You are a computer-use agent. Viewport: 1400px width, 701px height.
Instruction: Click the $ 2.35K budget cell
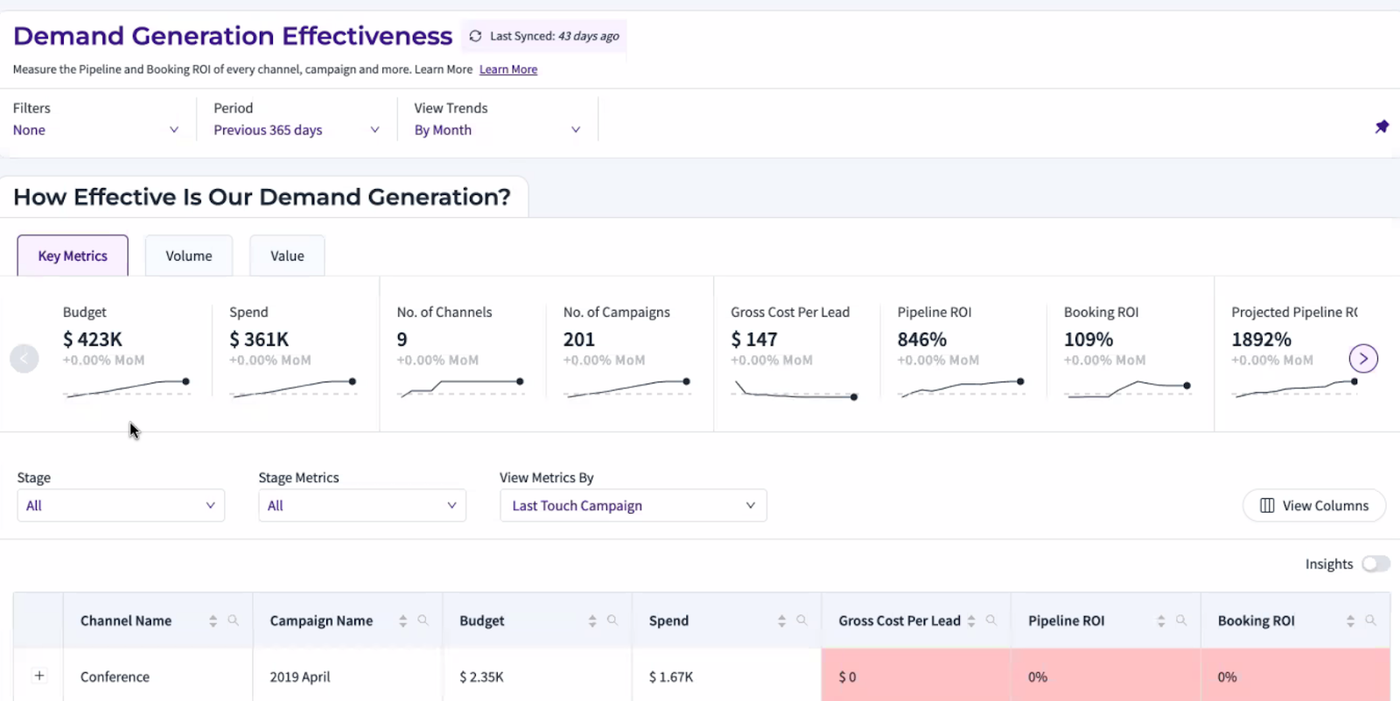click(537, 676)
